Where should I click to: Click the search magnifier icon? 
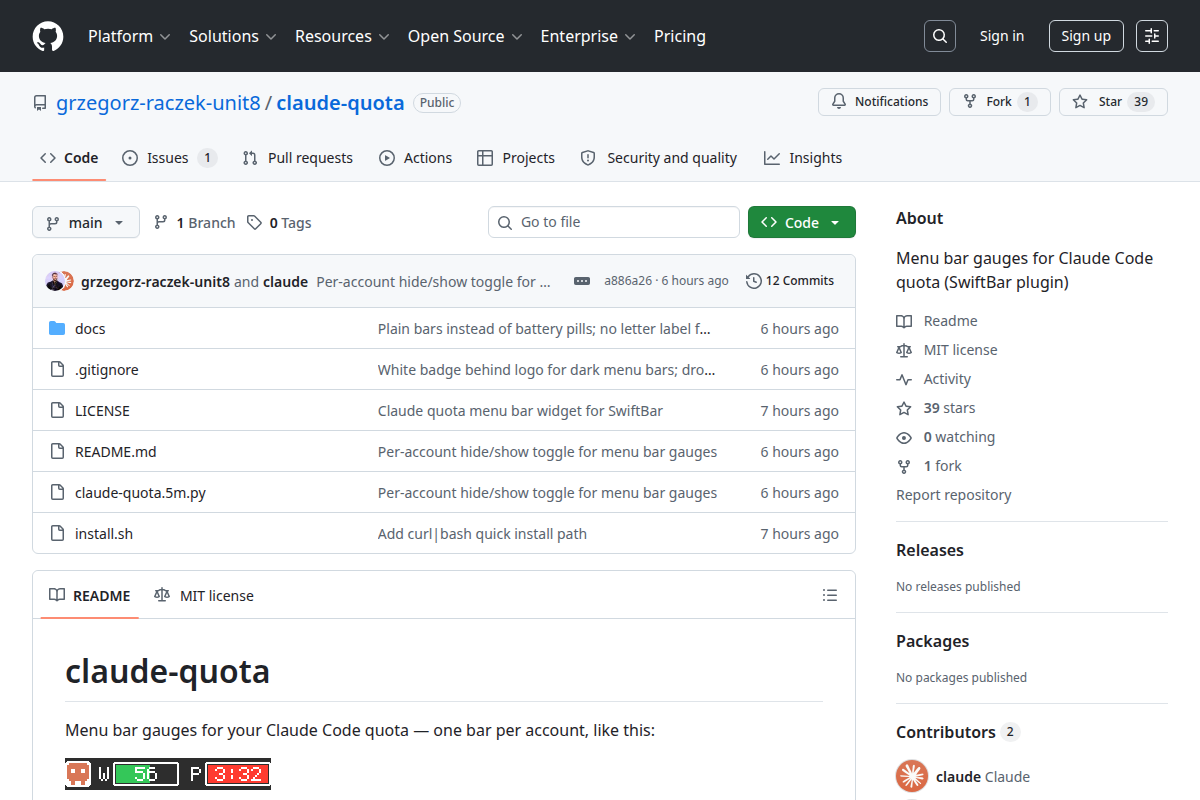click(939, 36)
